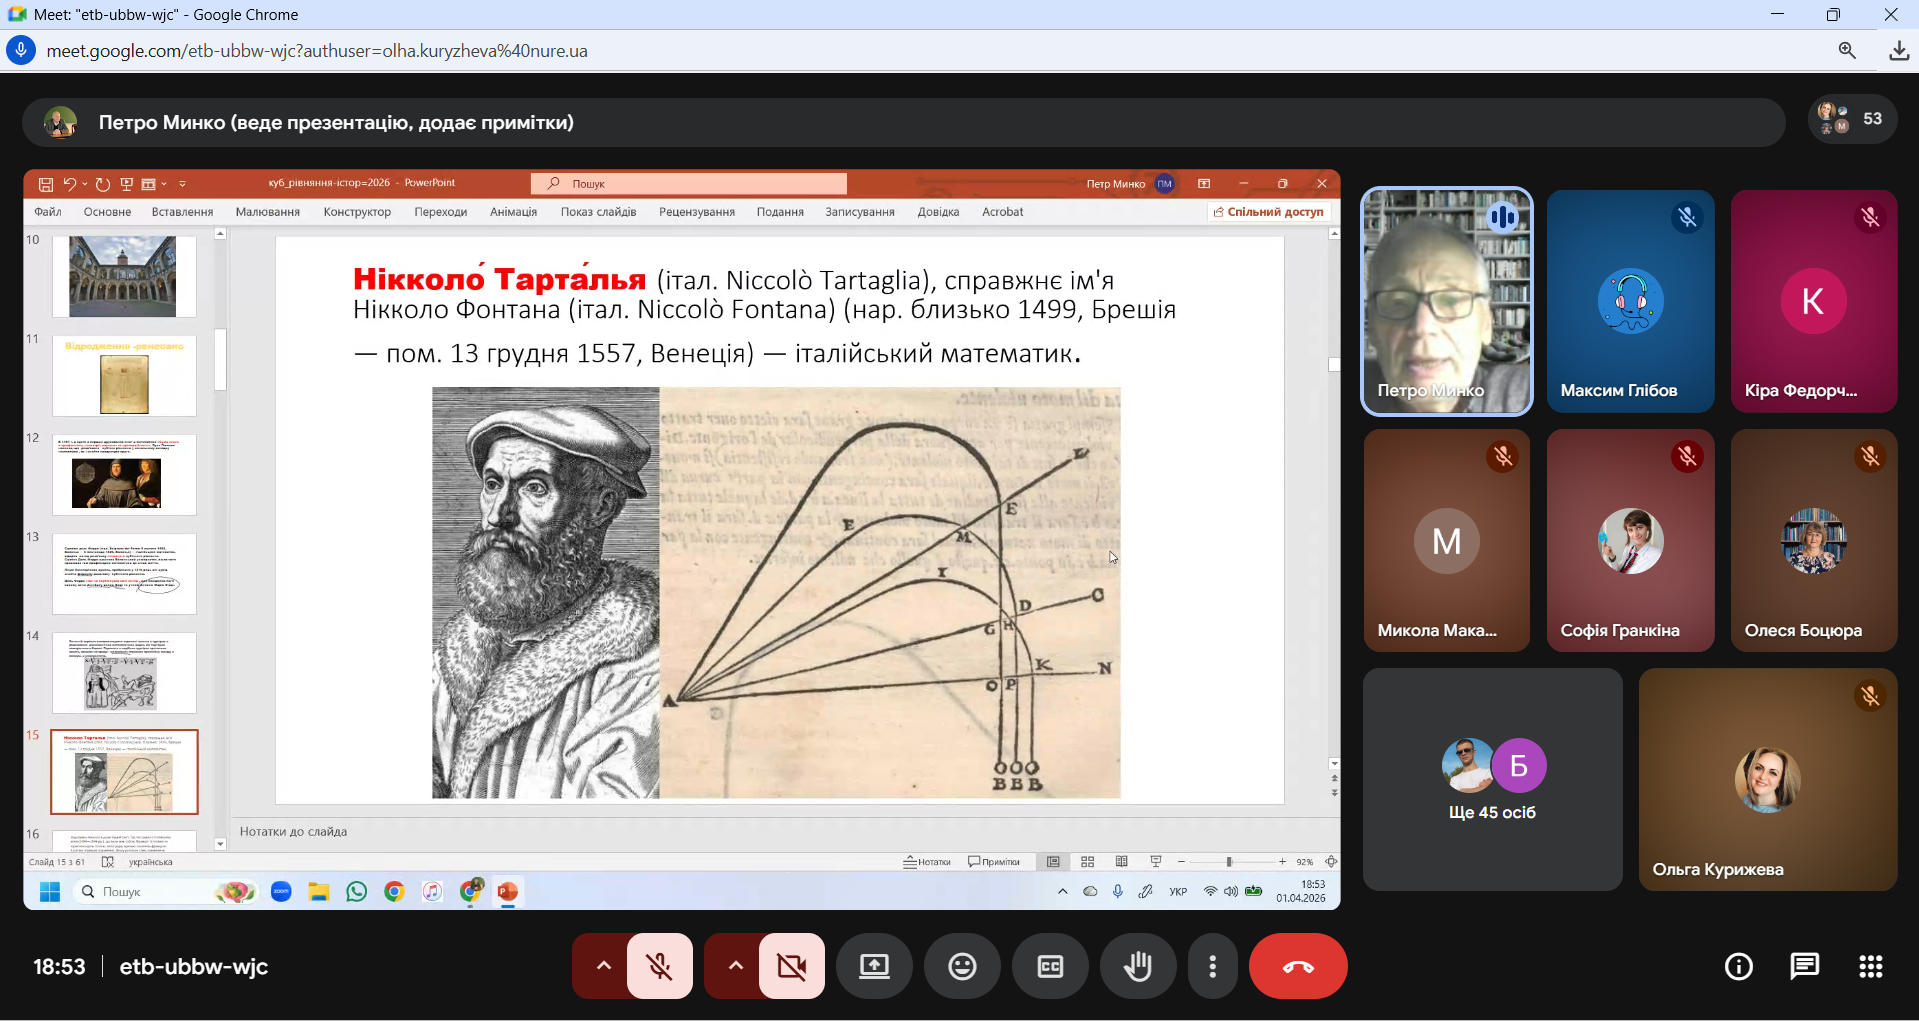1919x1021 pixels.
Task: Click the present screen icon
Action: tap(874, 966)
